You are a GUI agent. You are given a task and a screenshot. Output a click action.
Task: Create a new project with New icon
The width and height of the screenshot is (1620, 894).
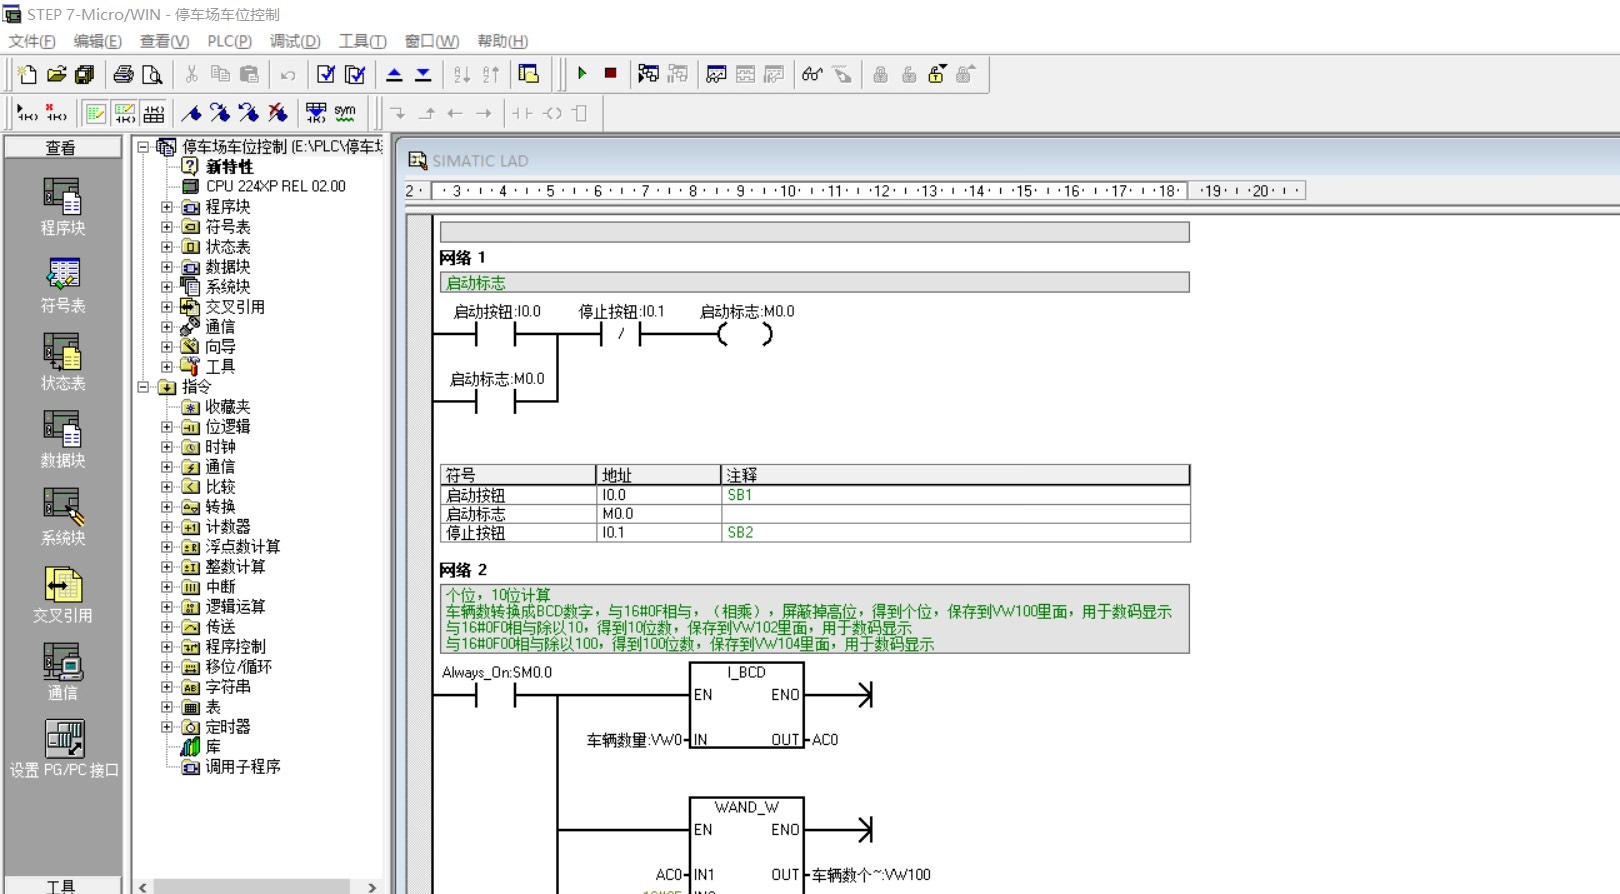click(x=27, y=74)
